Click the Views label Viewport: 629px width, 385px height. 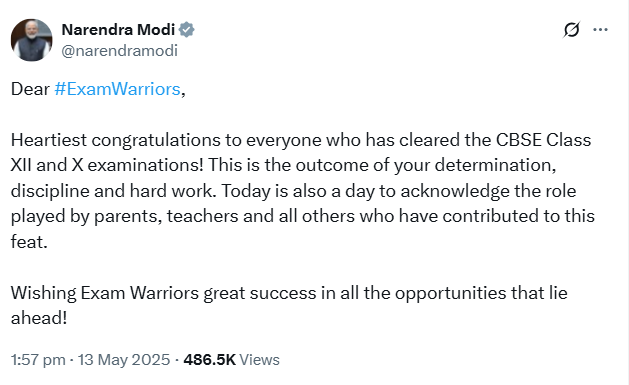click(260, 360)
